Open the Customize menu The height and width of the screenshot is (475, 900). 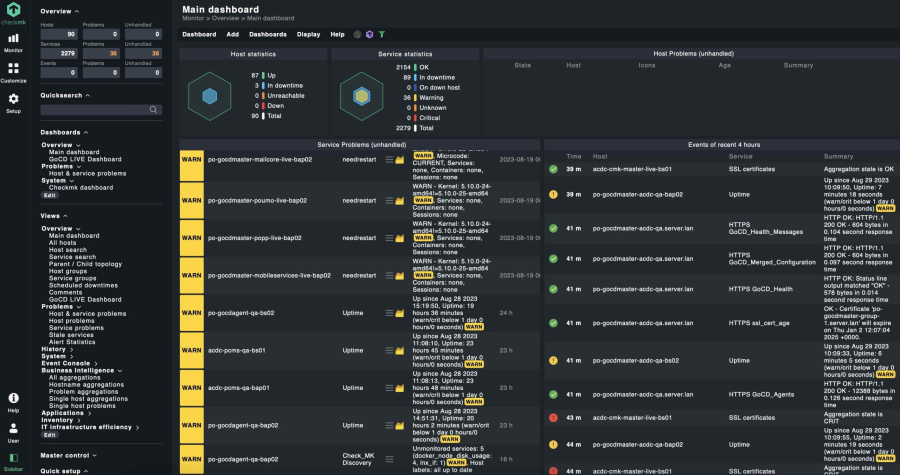coord(14,73)
